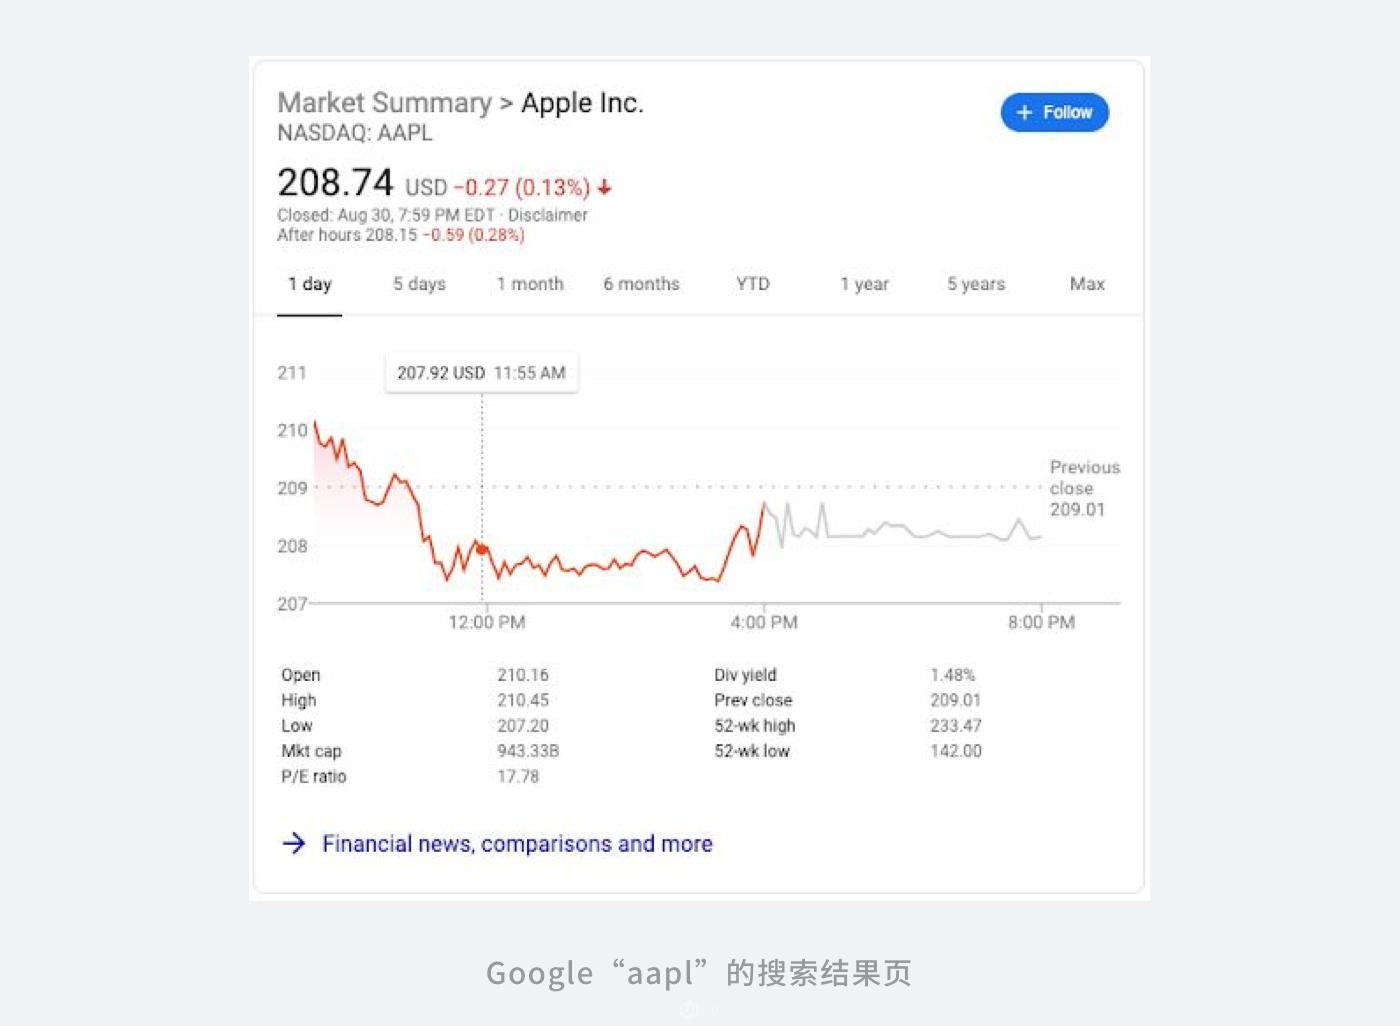Open Financial news, comparisons and more

point(517,844)
